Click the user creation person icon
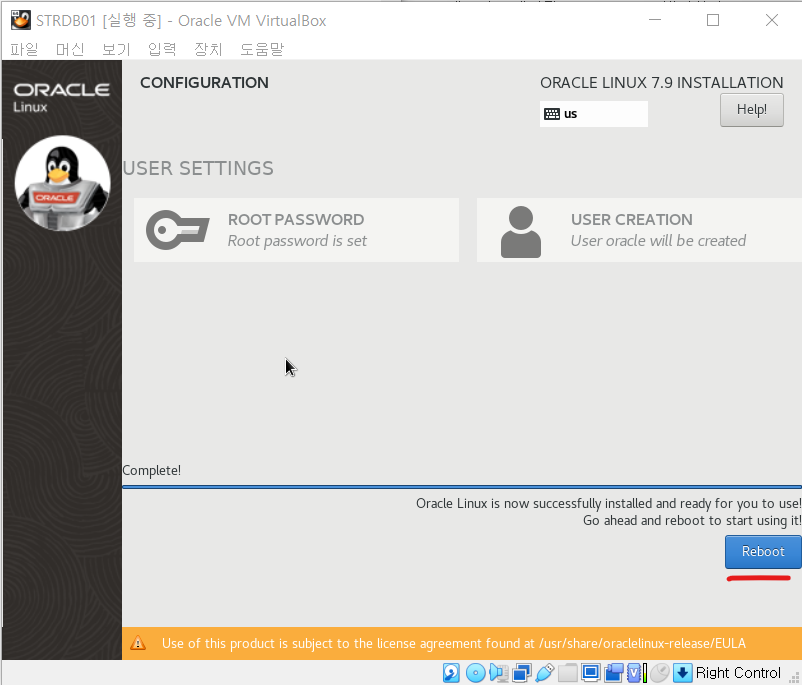The width and height of the screenshot is (802, 685). pyautogui.click(x=521, y=232)
